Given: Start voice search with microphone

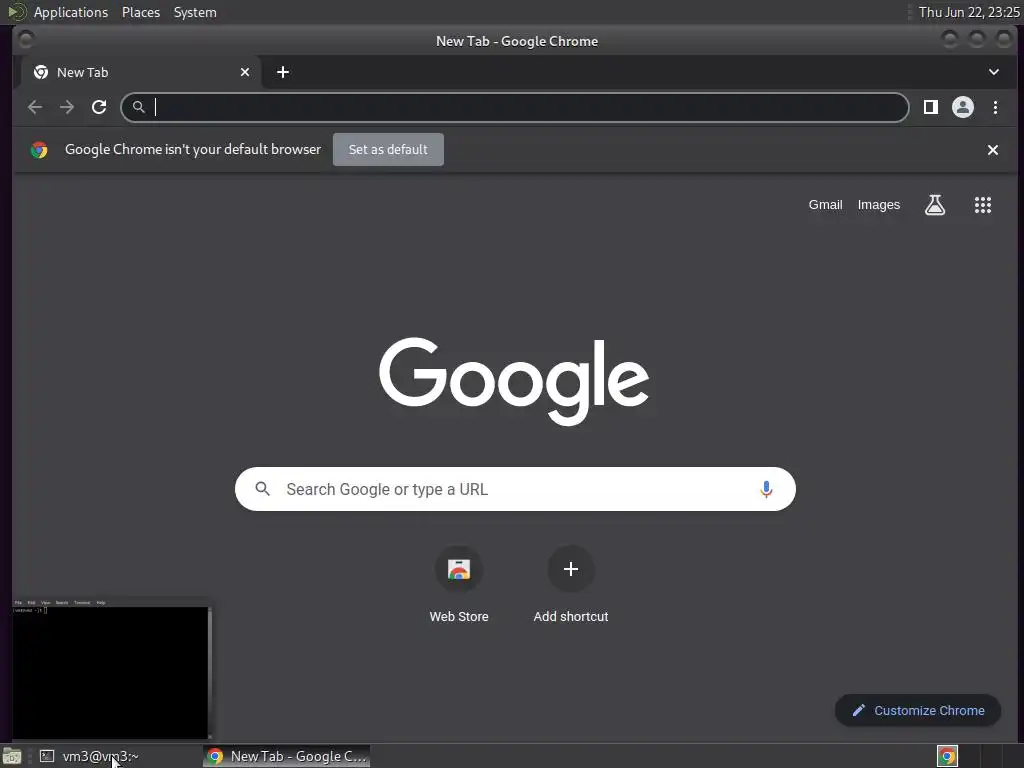Looking at the screenshot, I should tap(767, 489).
